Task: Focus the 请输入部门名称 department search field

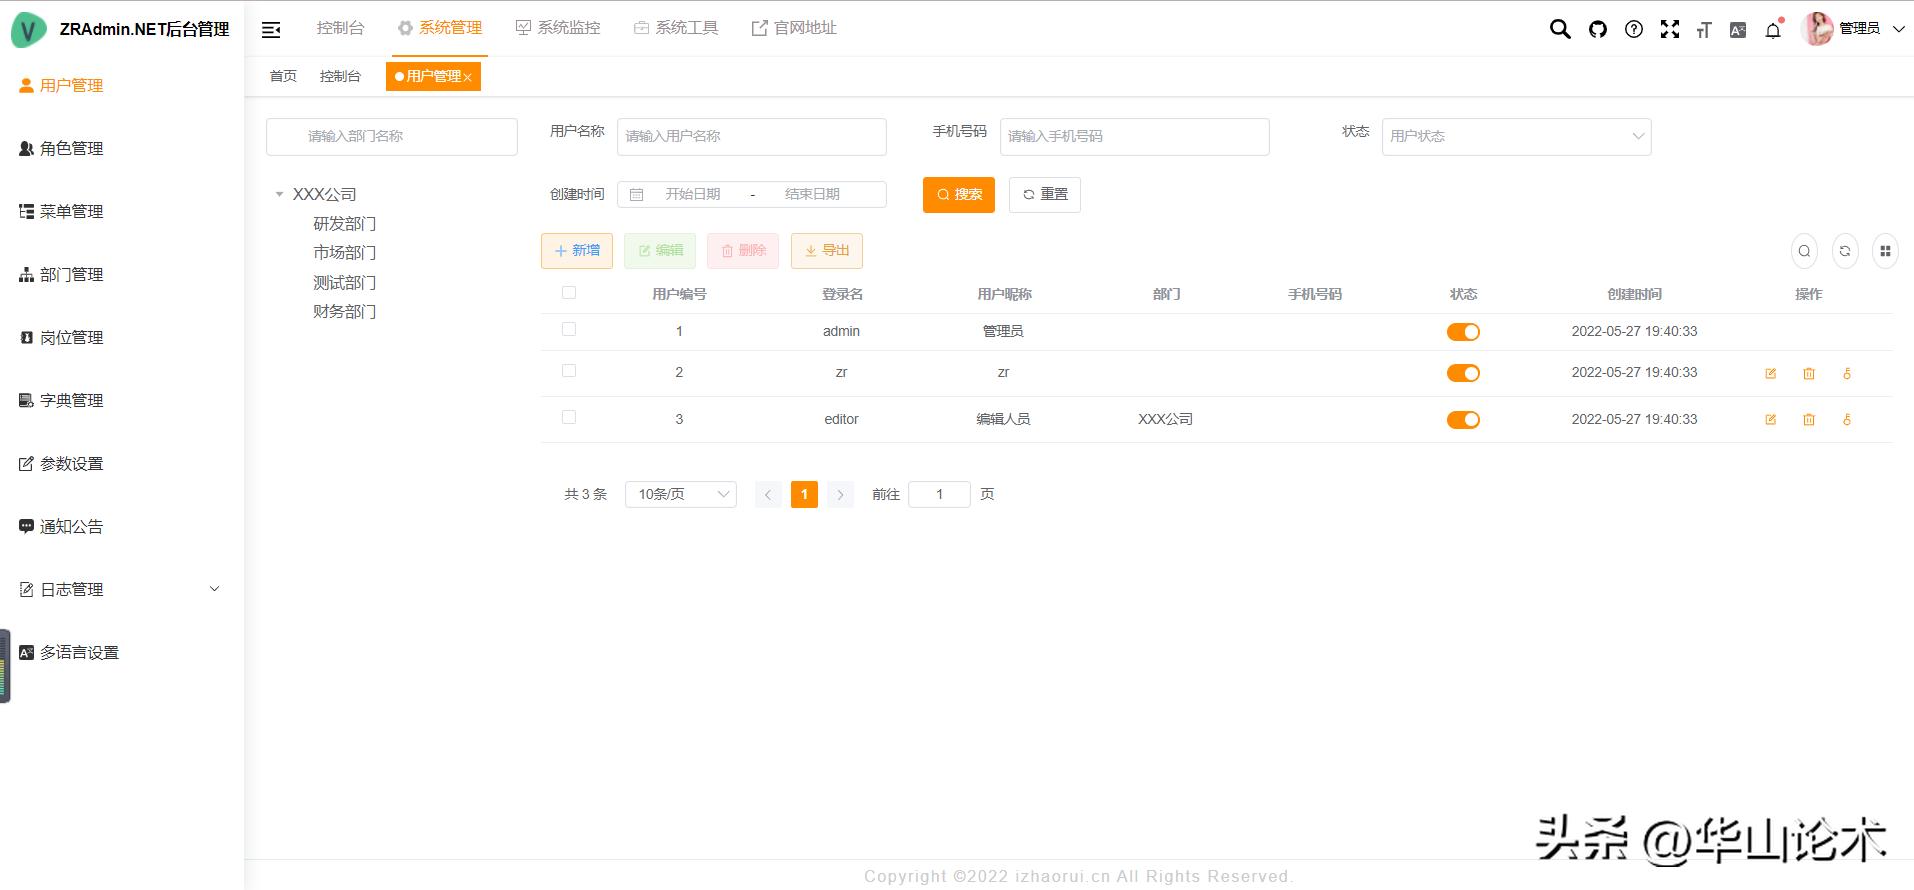Action: pos(392,137)
